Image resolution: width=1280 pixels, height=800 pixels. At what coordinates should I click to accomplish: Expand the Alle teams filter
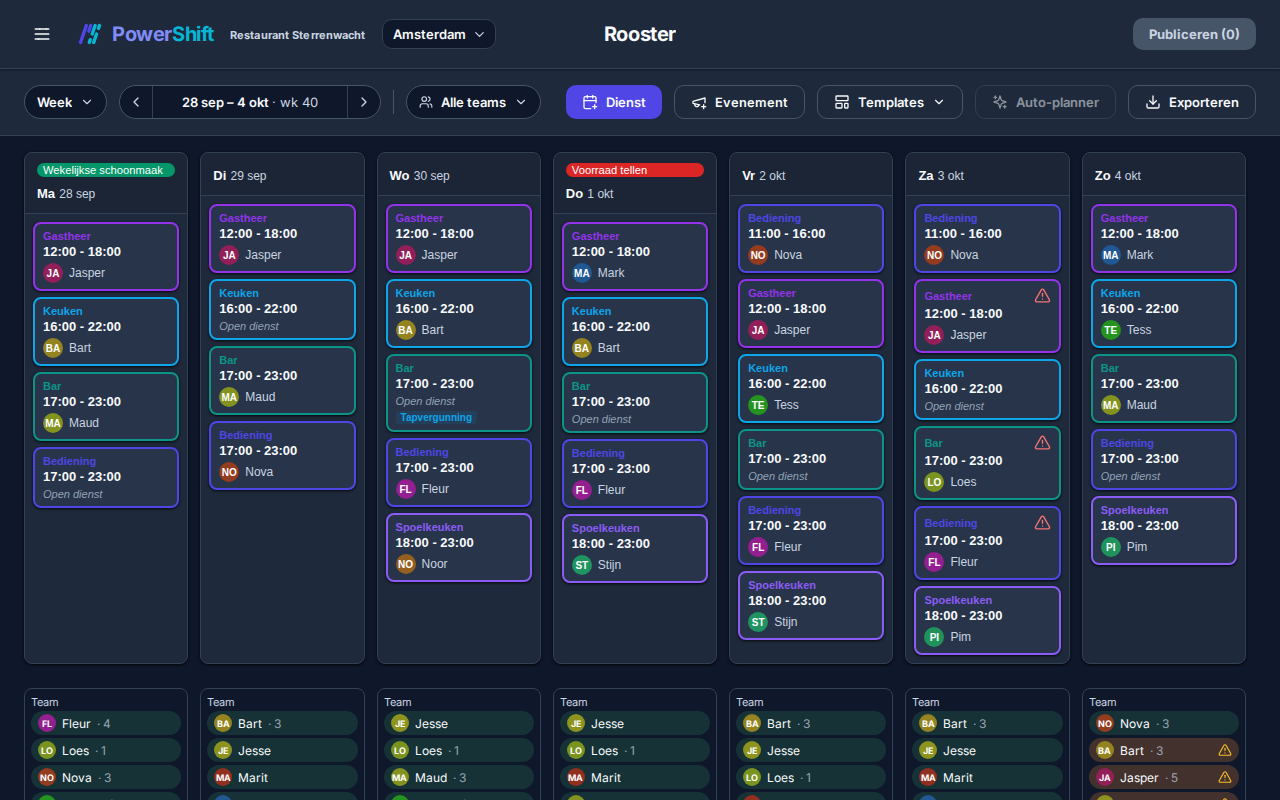[x=473, y=102]
